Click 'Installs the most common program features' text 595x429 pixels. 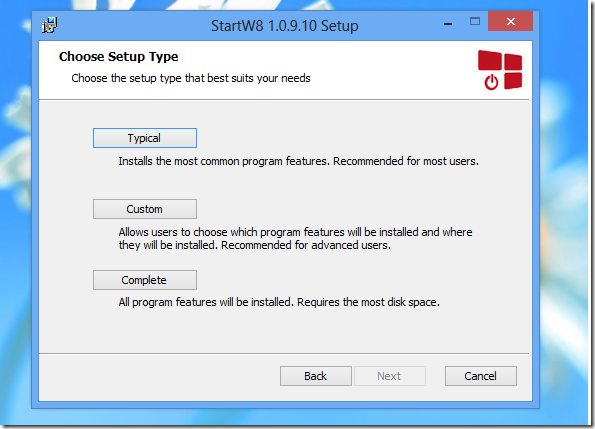[x=299, y=161]
